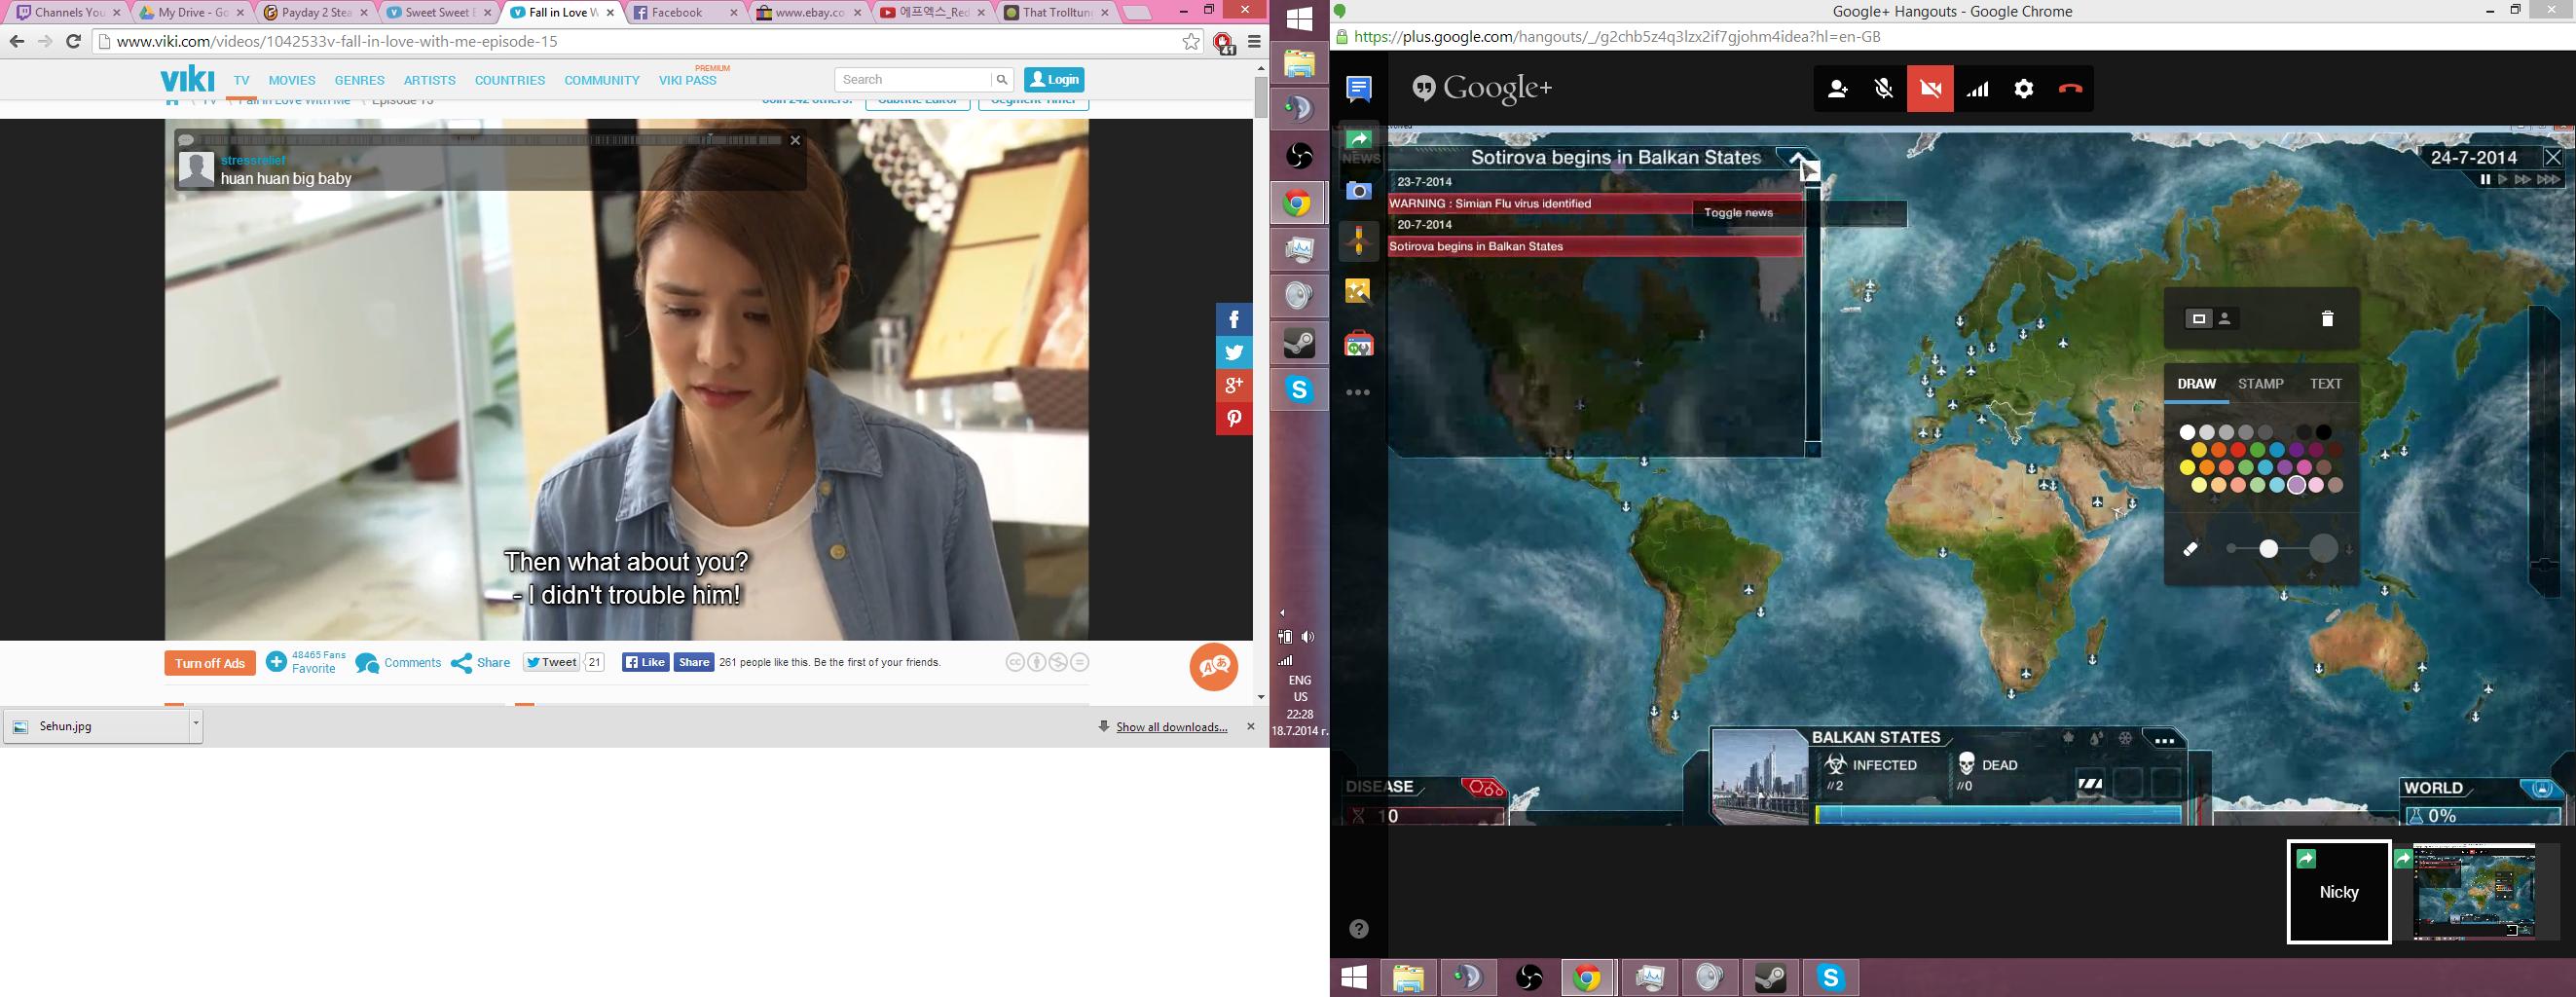Click the Viki Login button
This screenshot has height=997, width=2576.
pyautogui.click(x=1054, y=80)
